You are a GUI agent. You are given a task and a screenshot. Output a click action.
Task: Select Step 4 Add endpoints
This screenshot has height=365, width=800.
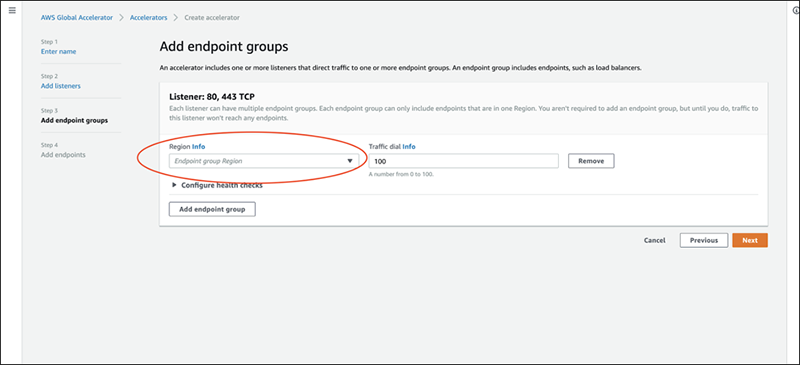(x=63, y=155)
